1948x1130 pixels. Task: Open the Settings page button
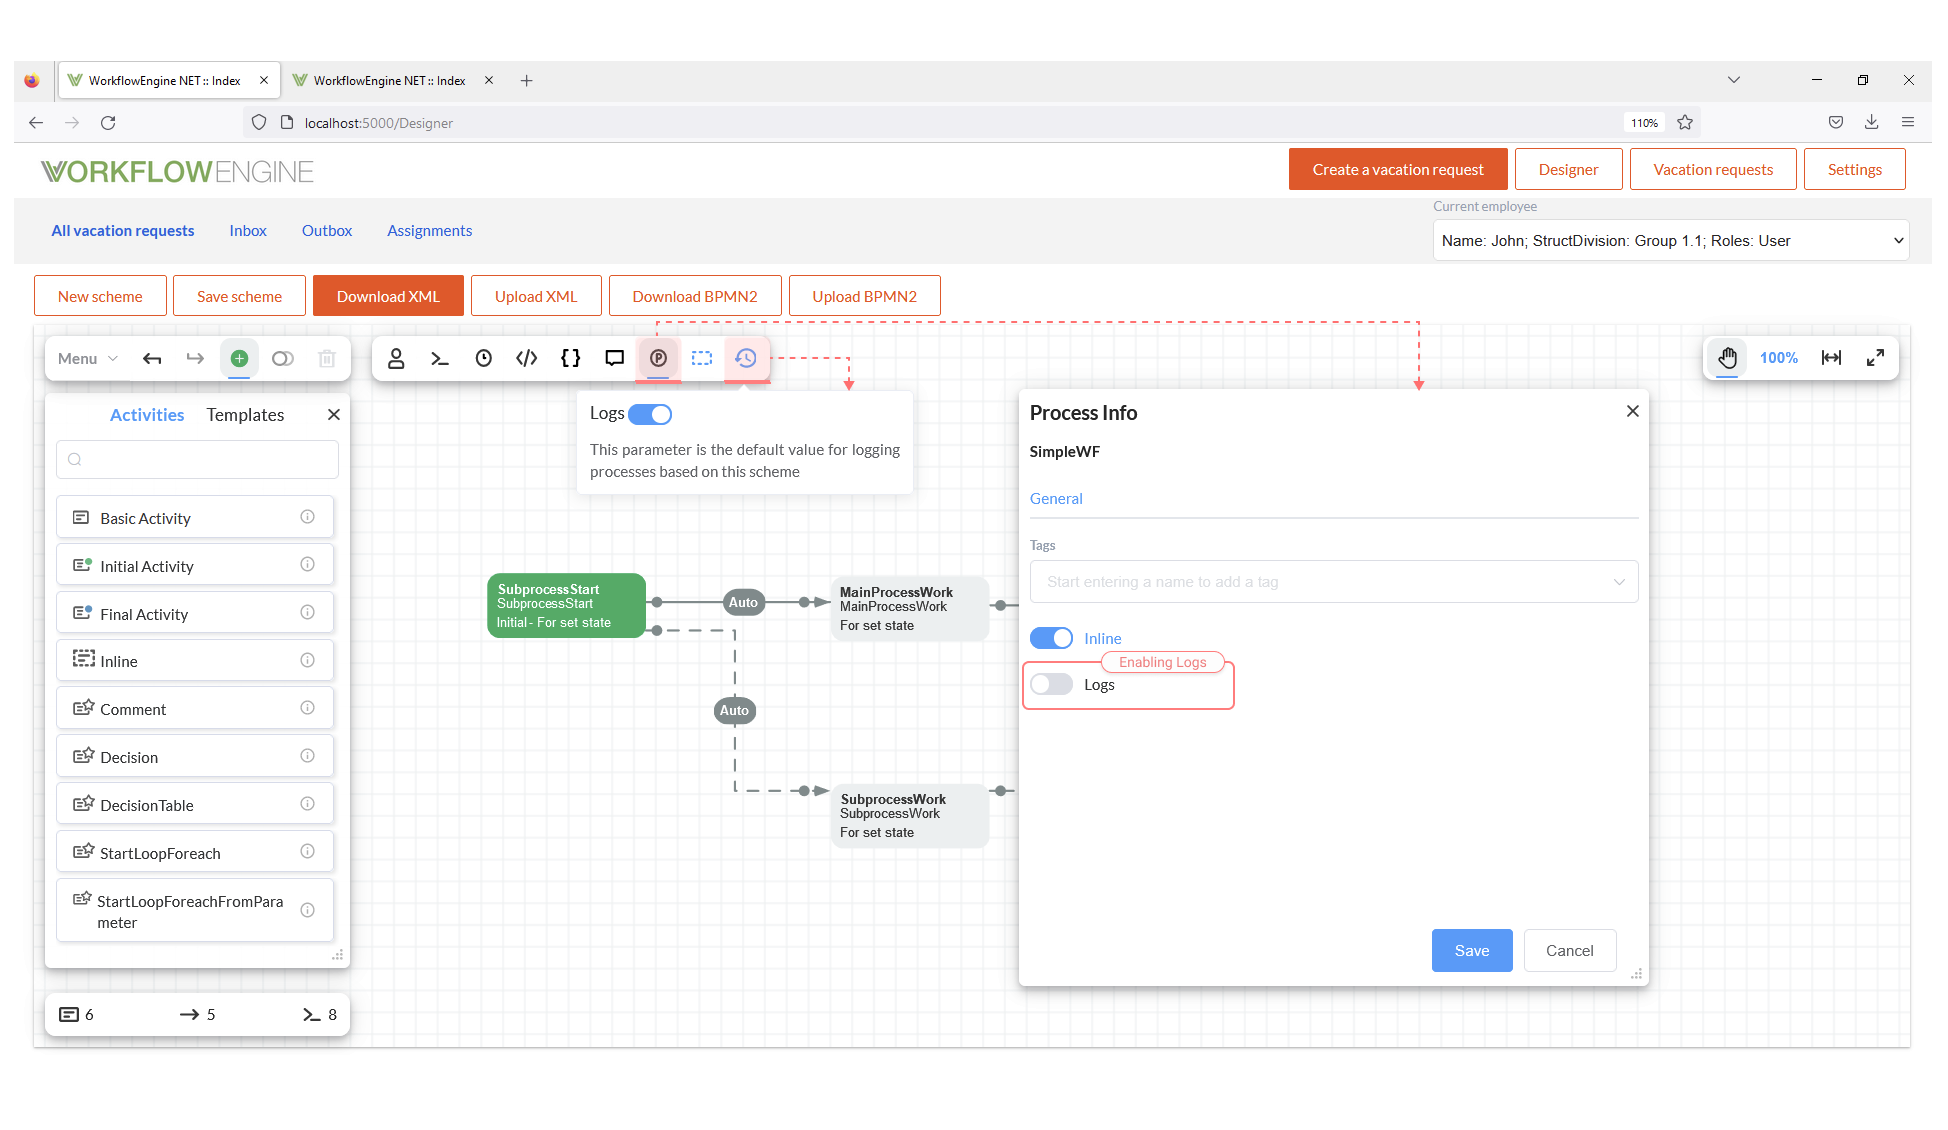point(1855,169)
